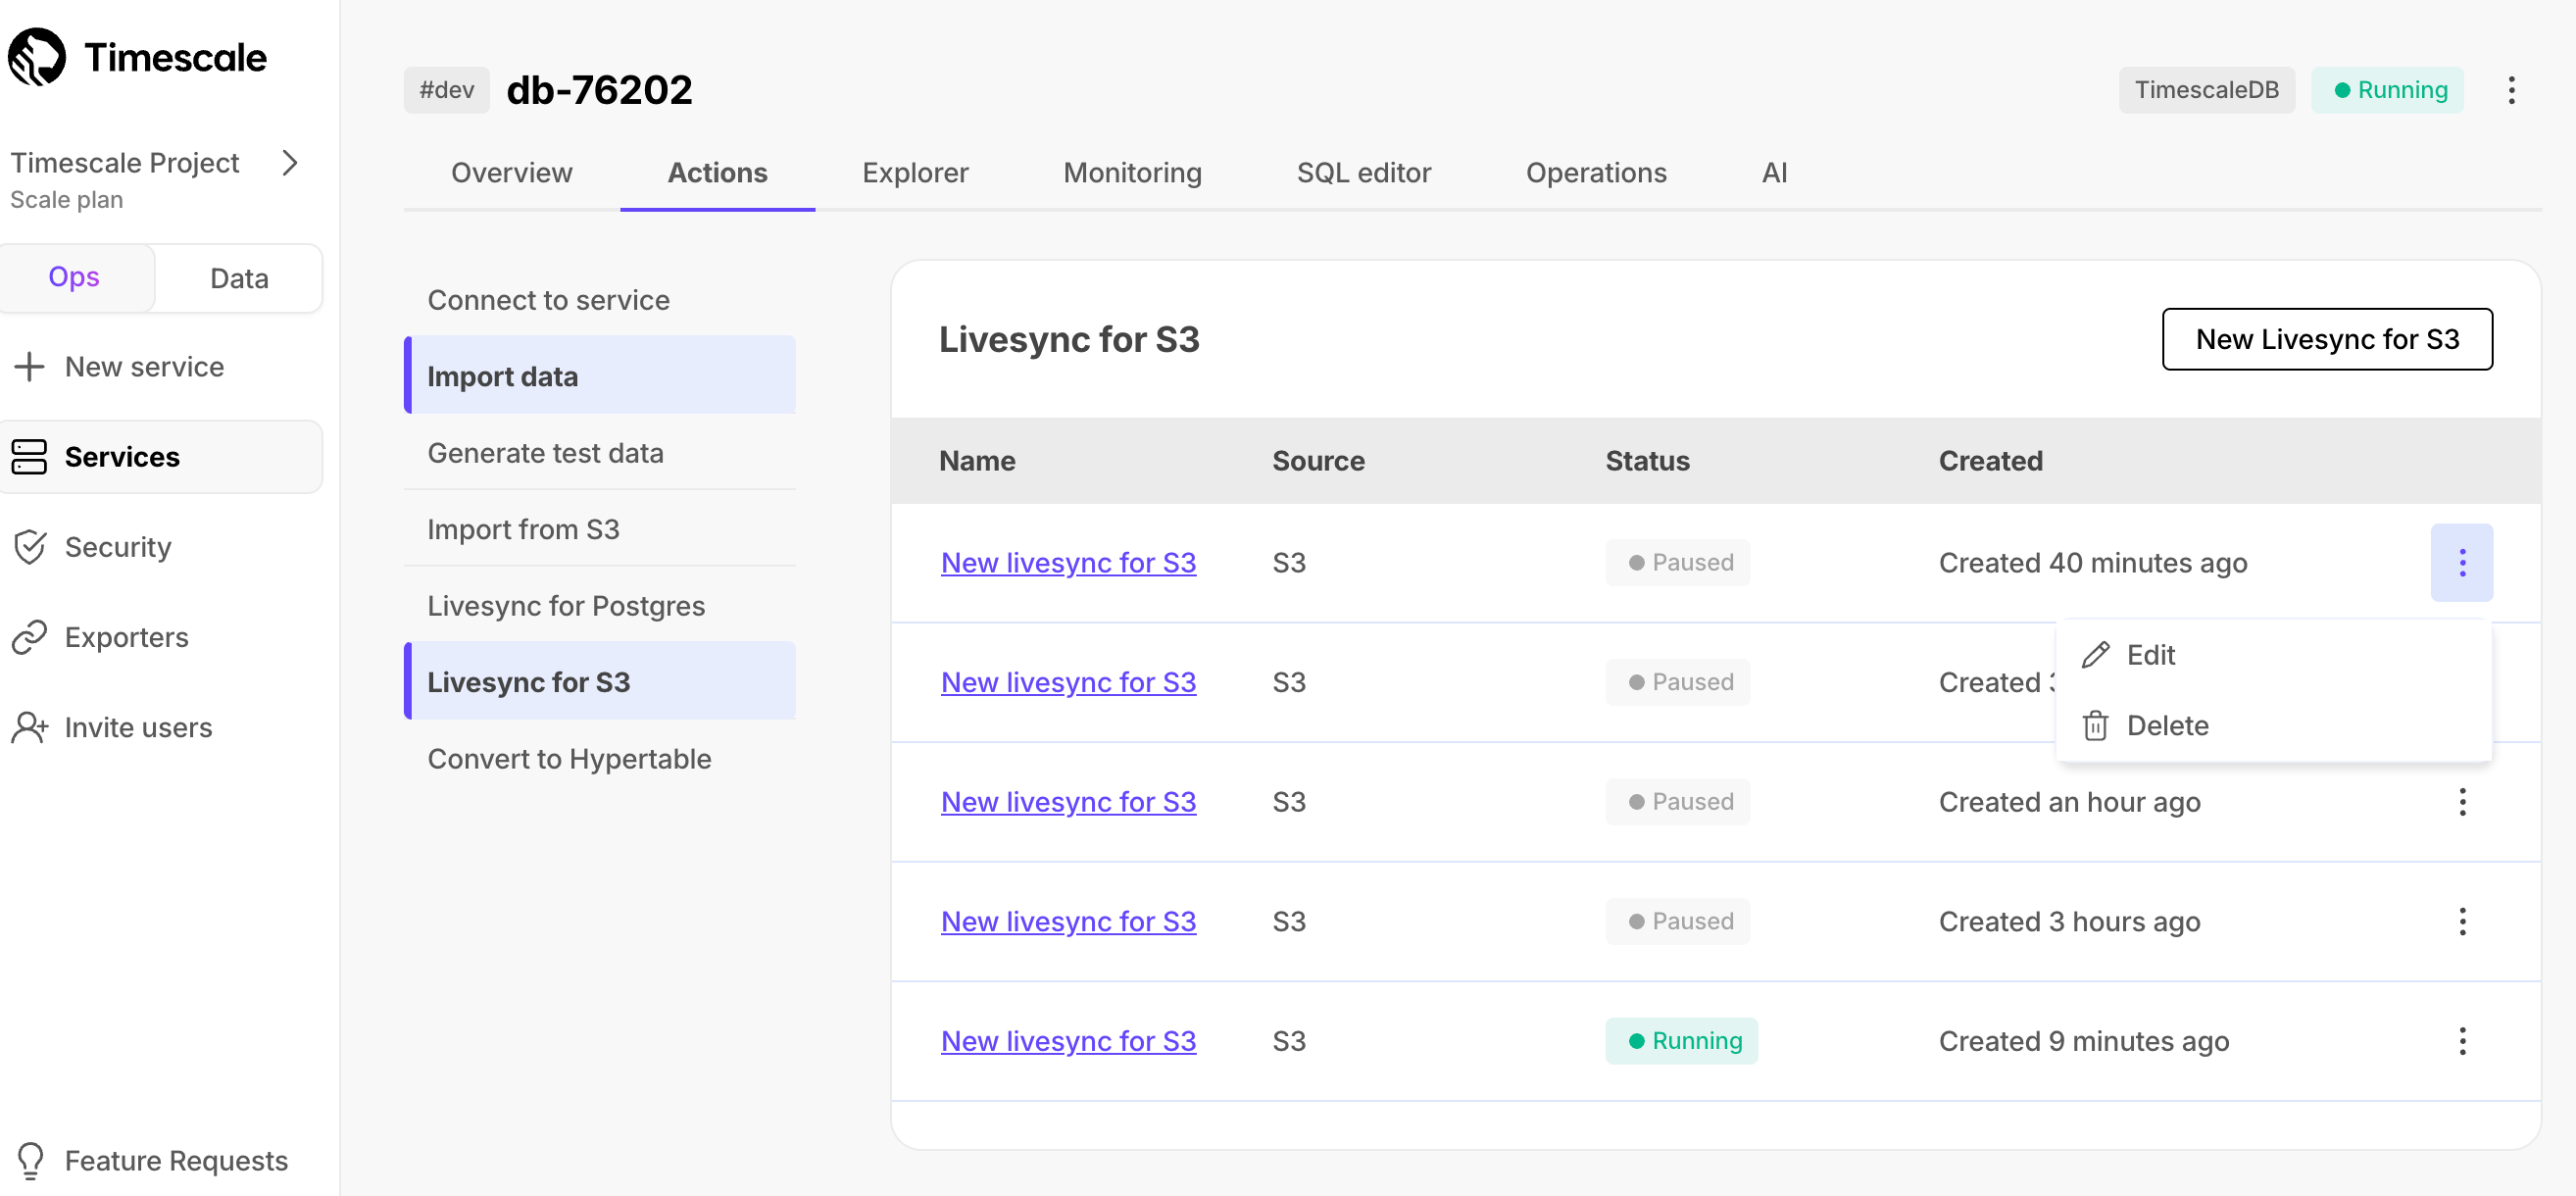Click the trash icon next to Delete

[2096, 725]
